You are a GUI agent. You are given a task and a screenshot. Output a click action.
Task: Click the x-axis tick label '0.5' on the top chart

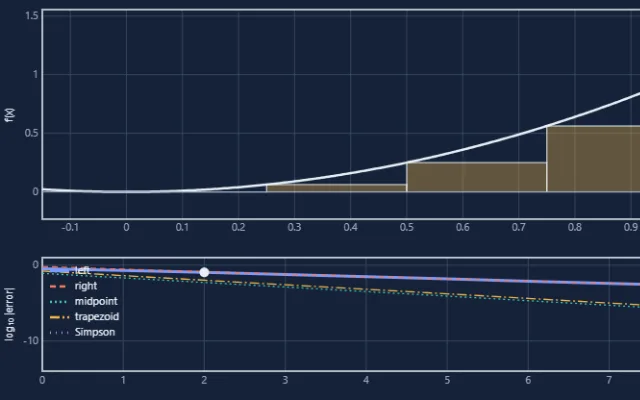pyautogui.click(x=407, y=227)
